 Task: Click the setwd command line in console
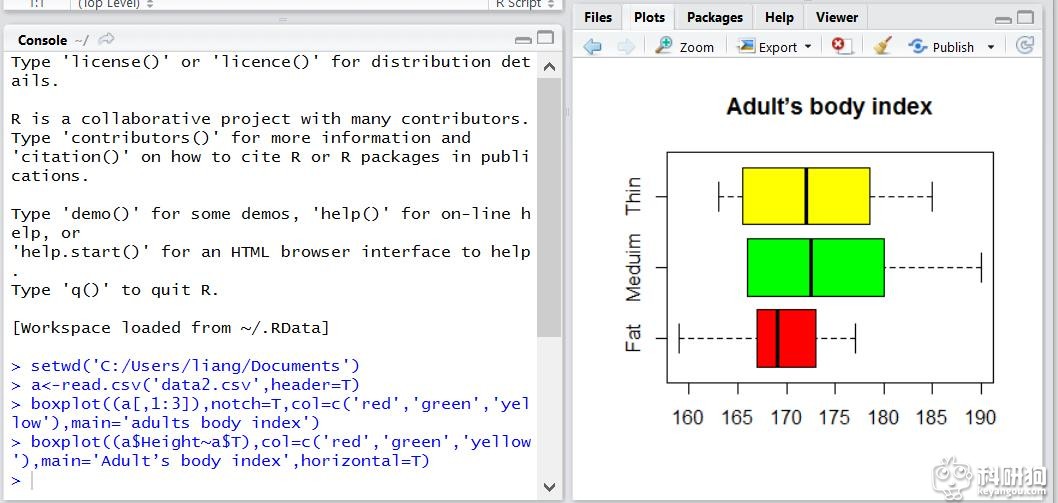tap(186, 367)
